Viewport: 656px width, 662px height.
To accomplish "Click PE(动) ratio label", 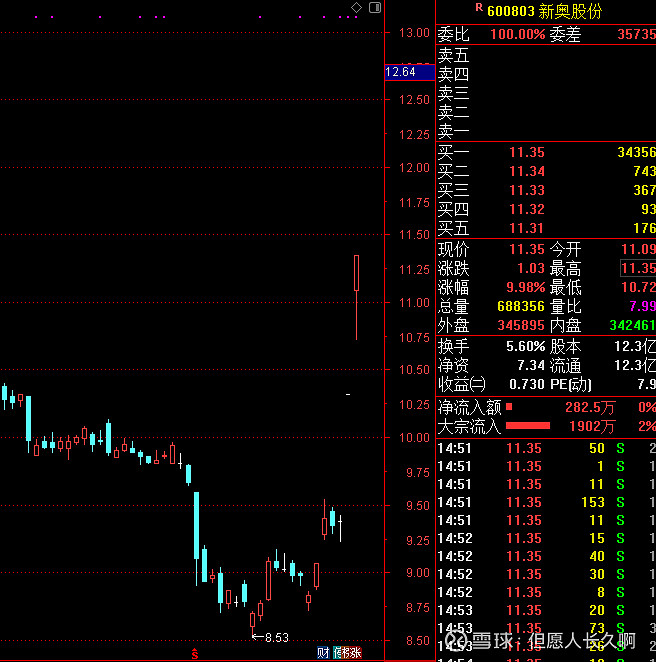I will point(570,384).
